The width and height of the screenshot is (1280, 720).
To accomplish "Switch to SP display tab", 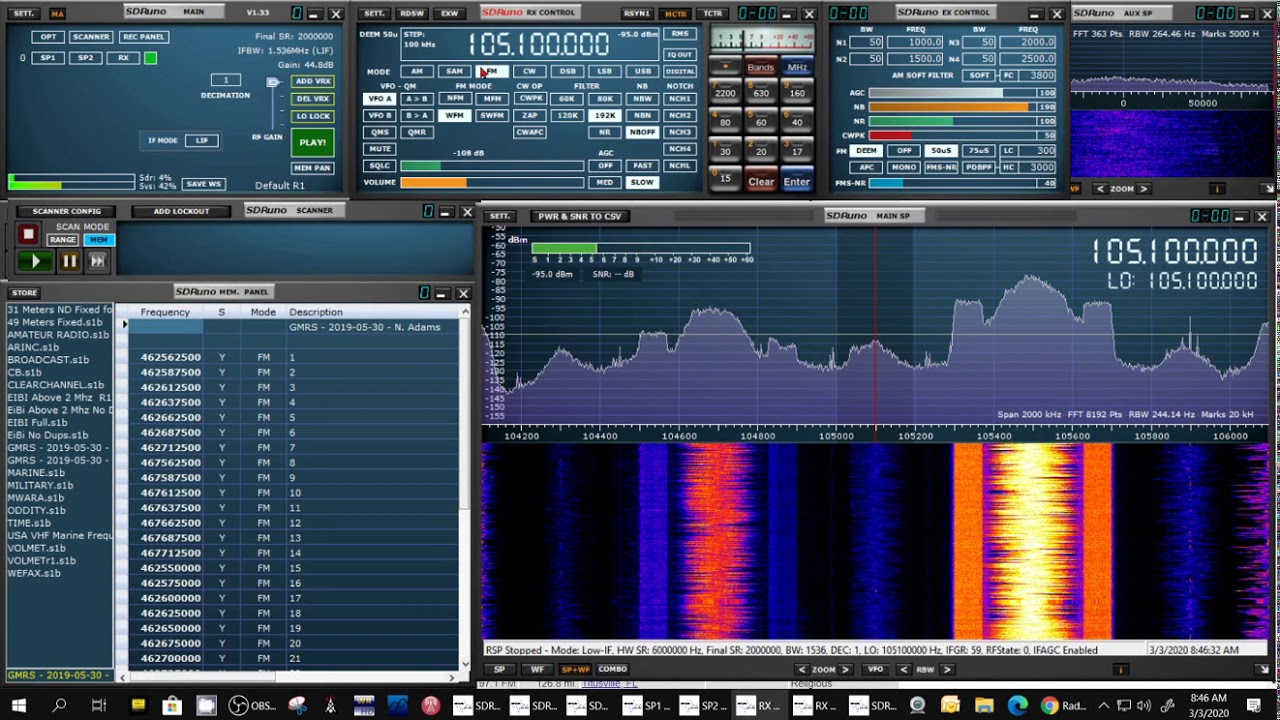I will coord(500,669).
